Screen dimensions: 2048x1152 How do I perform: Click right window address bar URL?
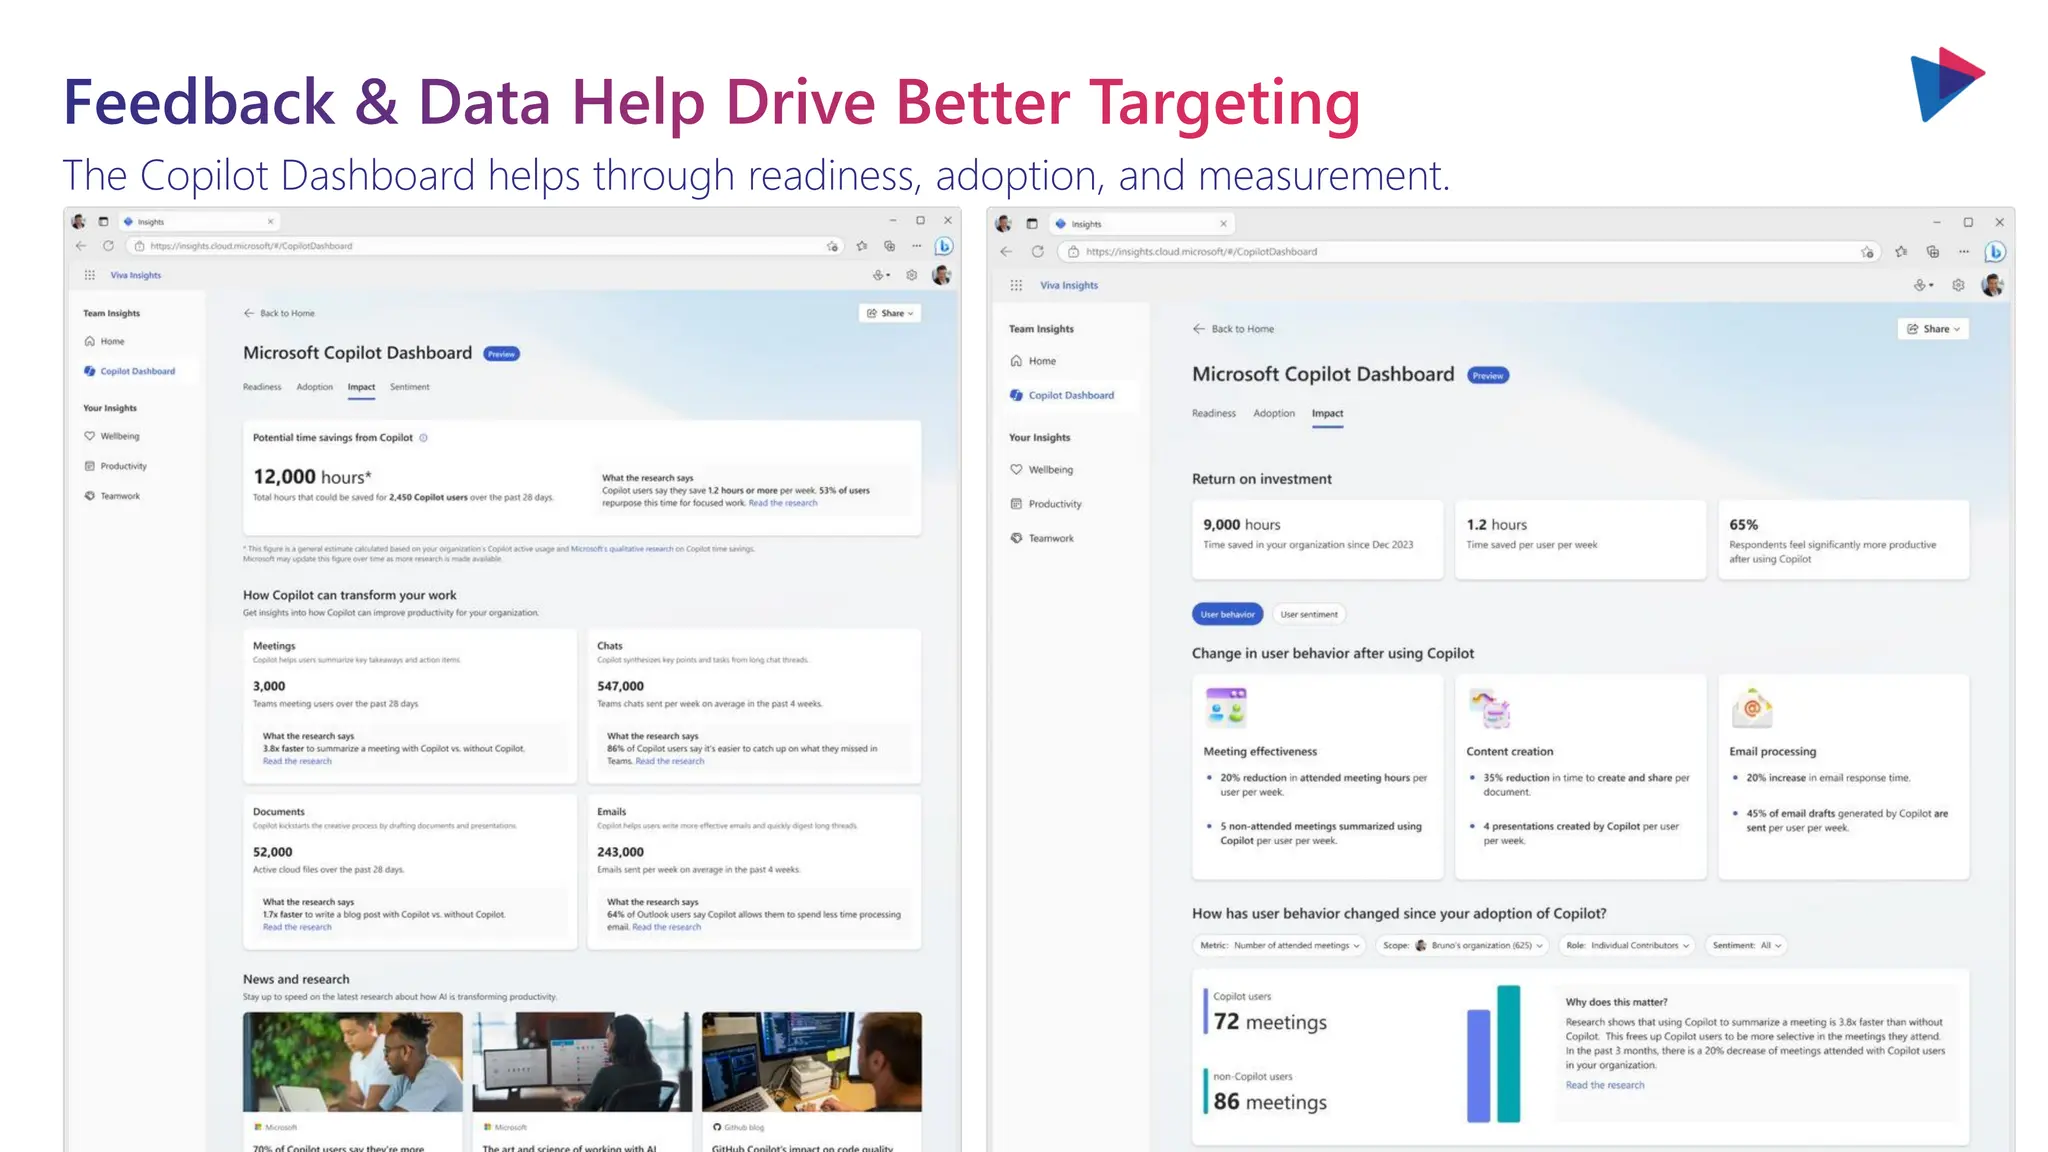(x=1201, y=252)
